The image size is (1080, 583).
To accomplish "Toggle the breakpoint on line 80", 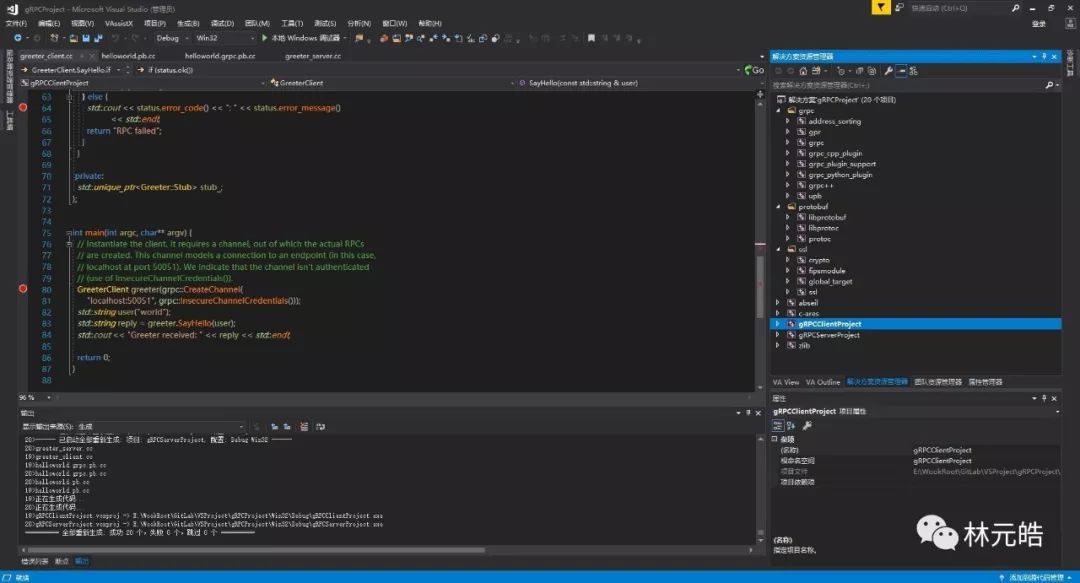I will click(23, 289).
